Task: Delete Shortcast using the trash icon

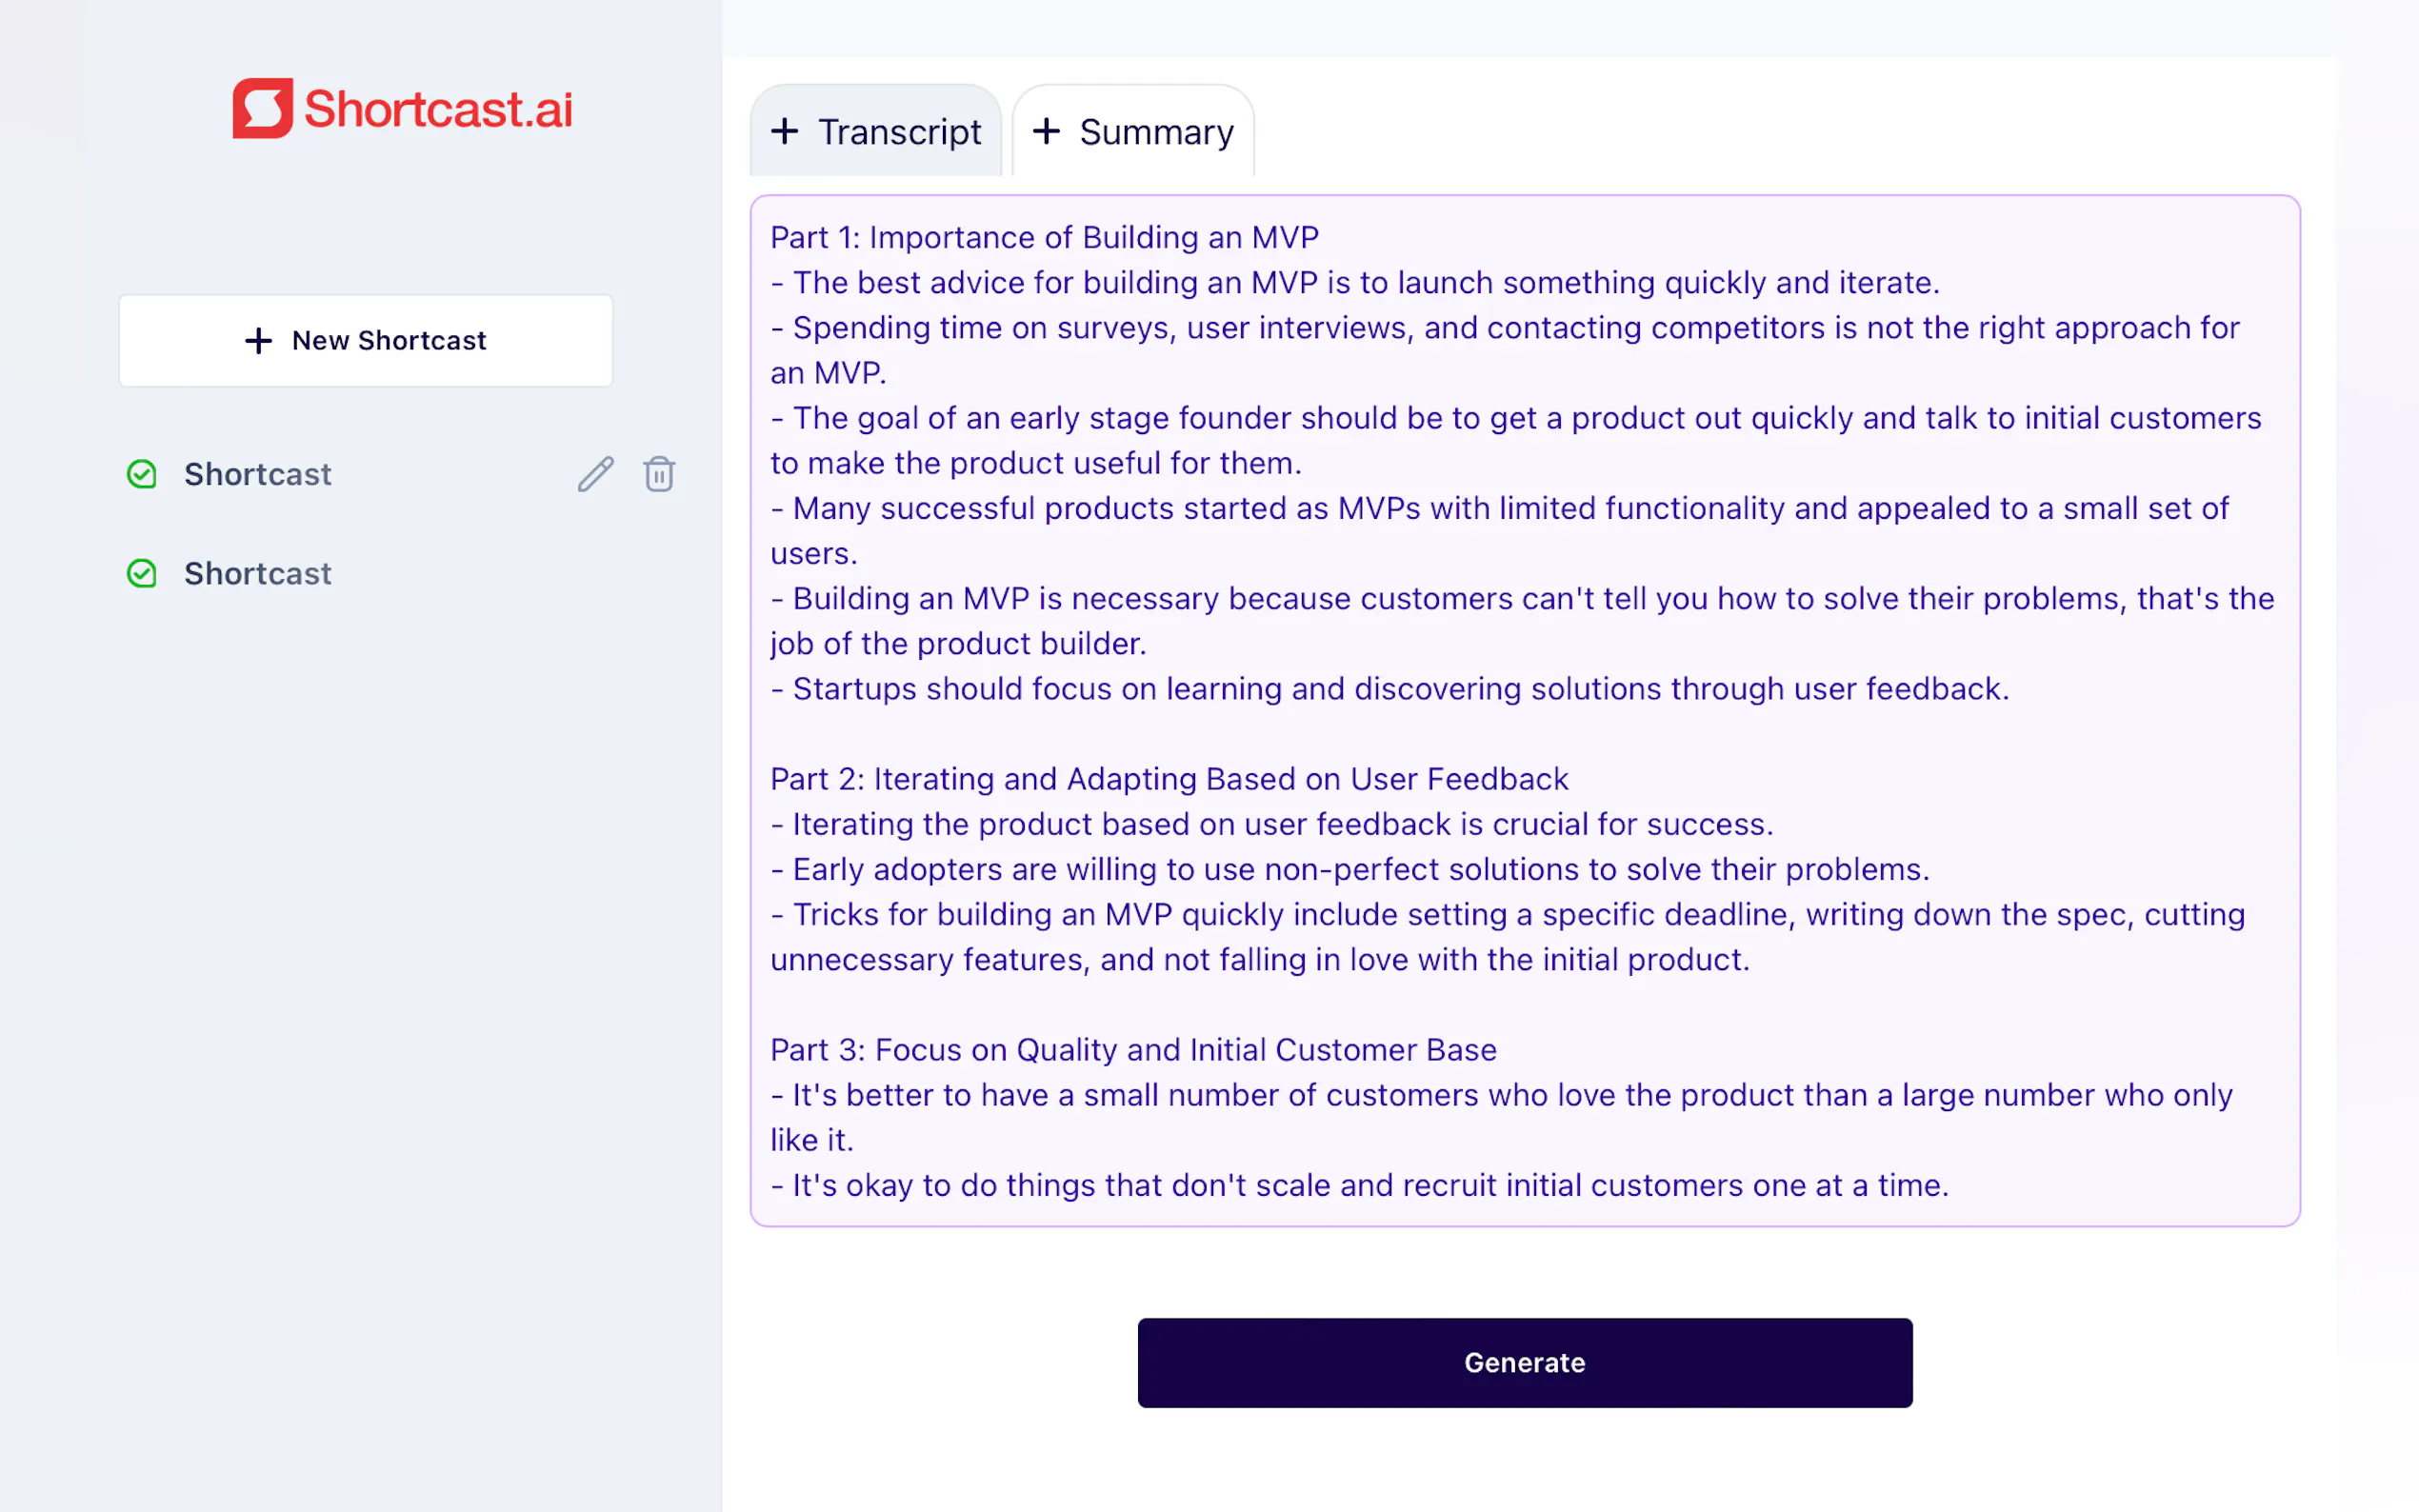Action: coord(659,474)
